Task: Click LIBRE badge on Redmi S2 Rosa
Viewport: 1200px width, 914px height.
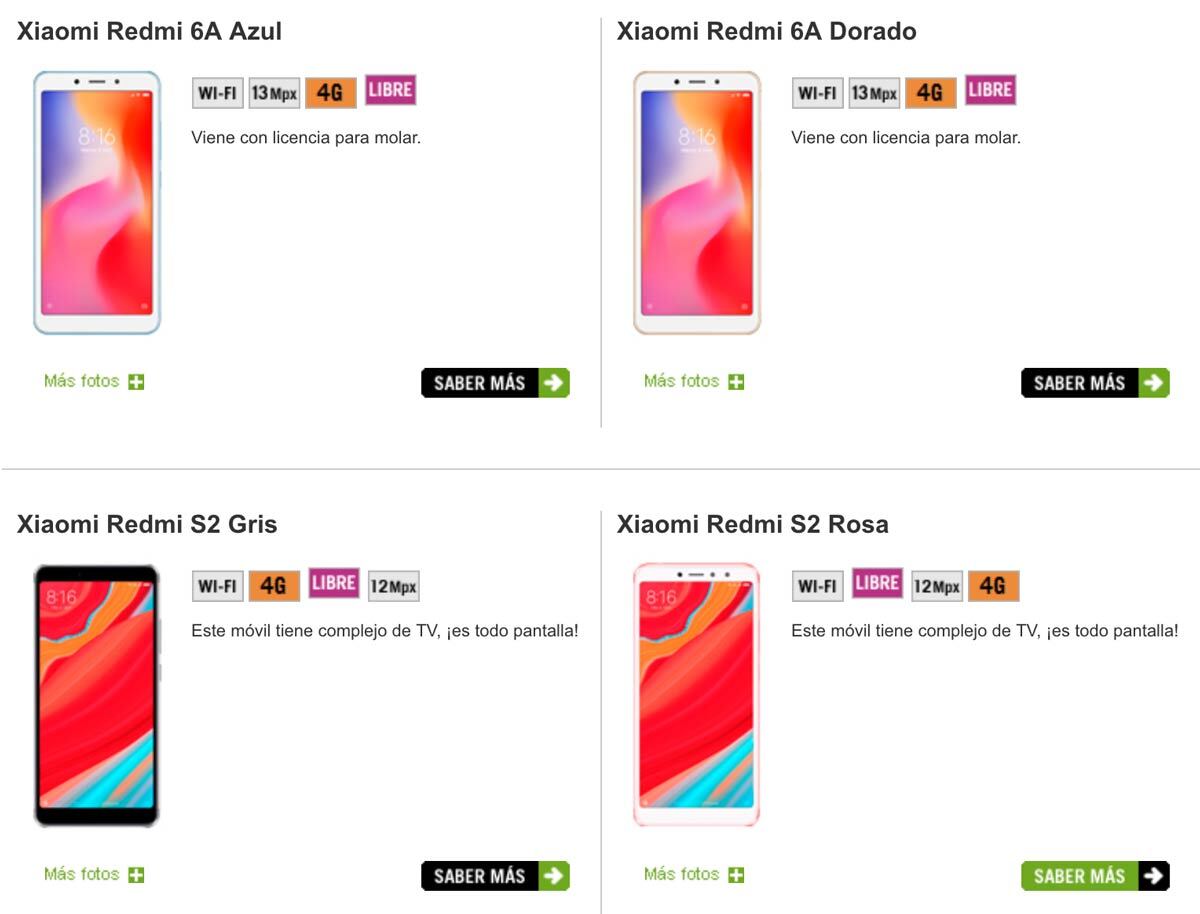Action: tap(877, 583)
